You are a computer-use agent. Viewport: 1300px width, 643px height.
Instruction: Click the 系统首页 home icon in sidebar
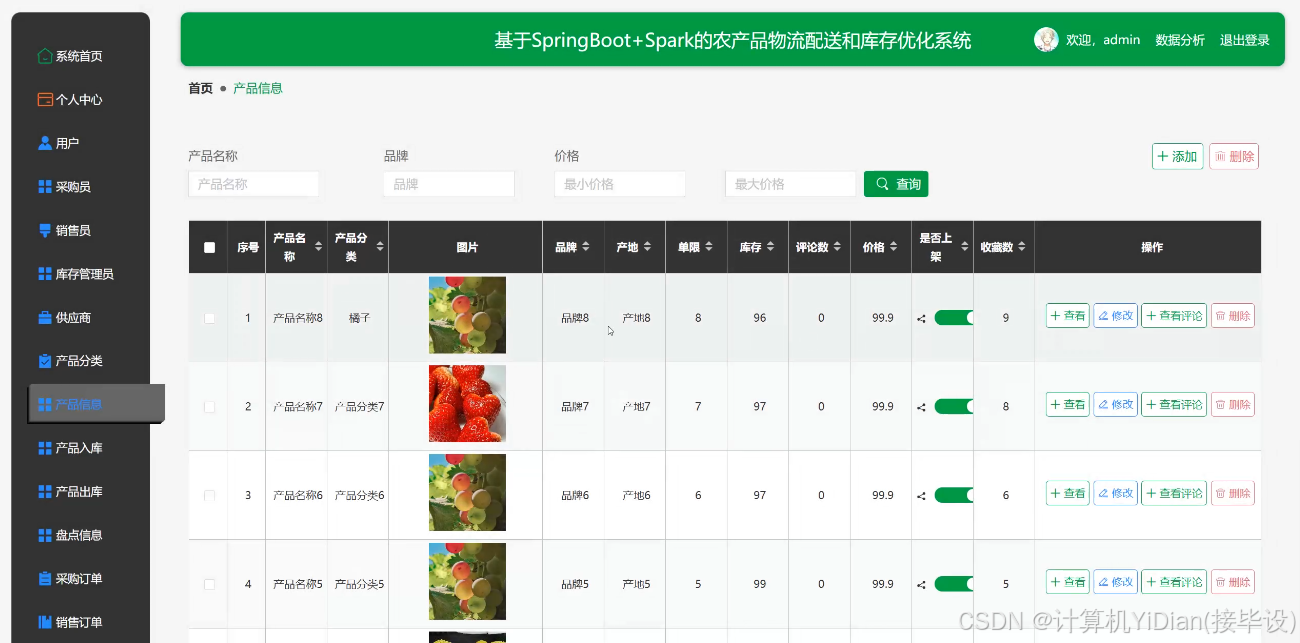pyautogui.click(x=46, y=55)
